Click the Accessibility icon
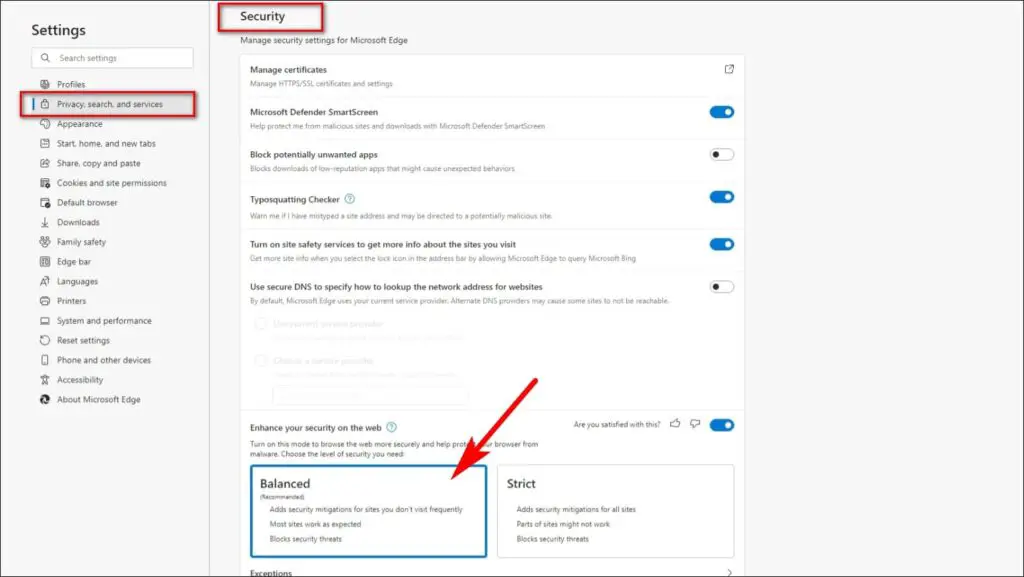Screen dimensions: 1024x577 coord(45,380)
